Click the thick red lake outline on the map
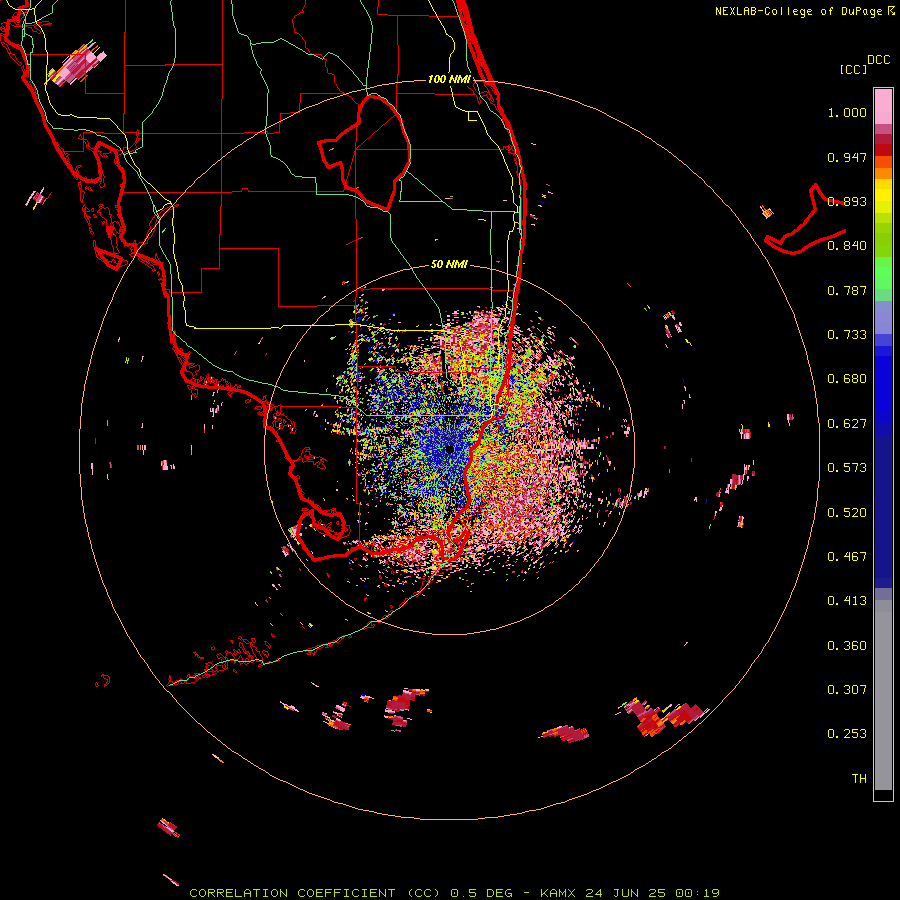Screen dimensions: 900x900 tap(366, 154)
